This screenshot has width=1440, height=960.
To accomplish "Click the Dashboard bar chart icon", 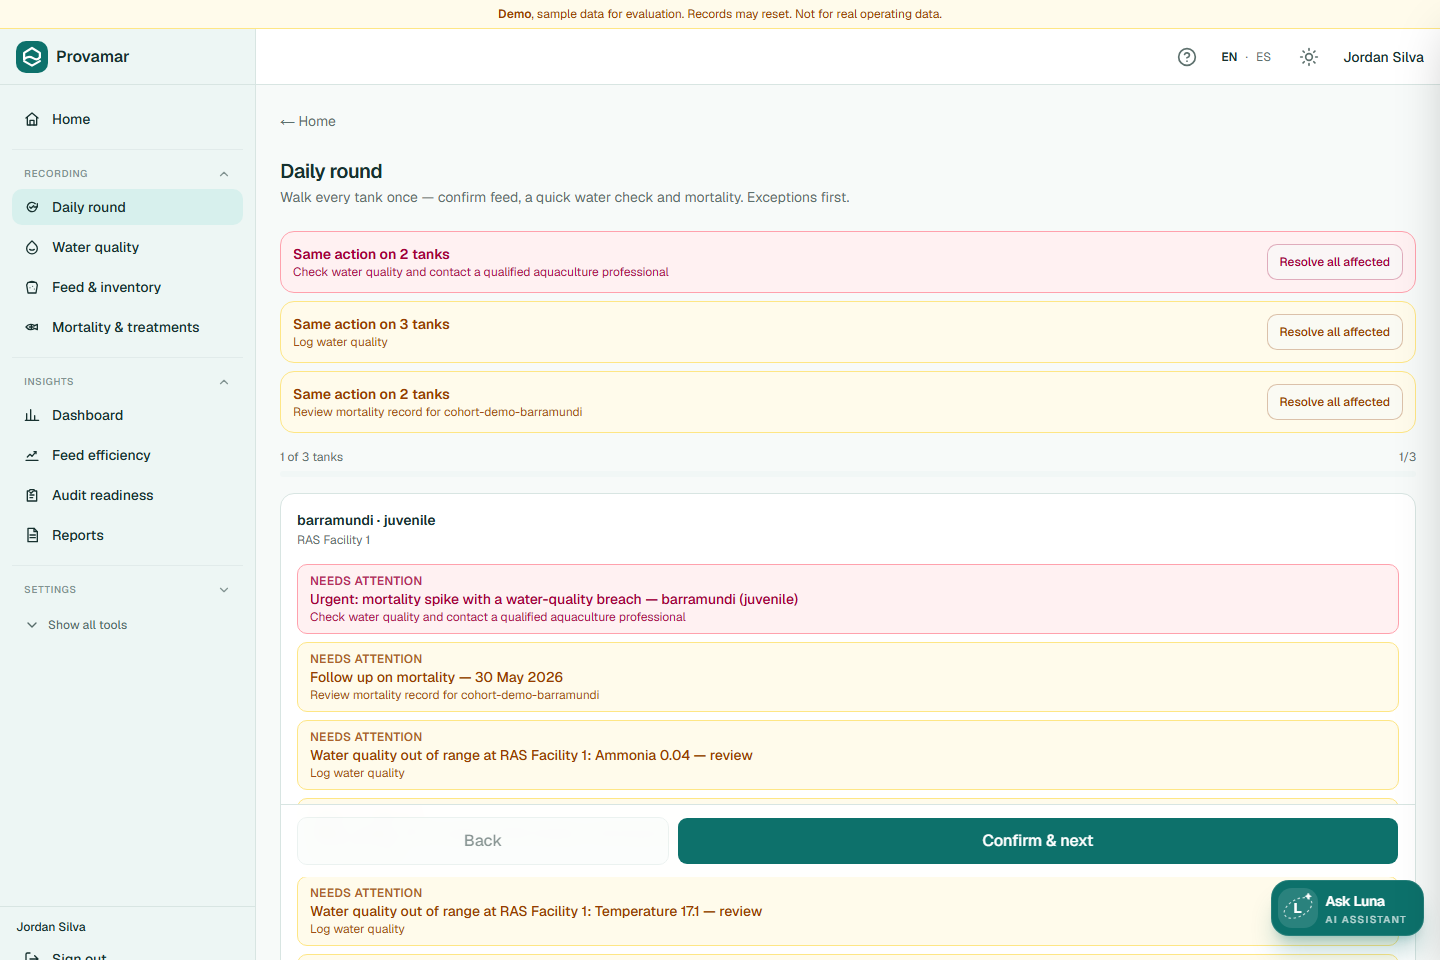I will click(32, 415).
